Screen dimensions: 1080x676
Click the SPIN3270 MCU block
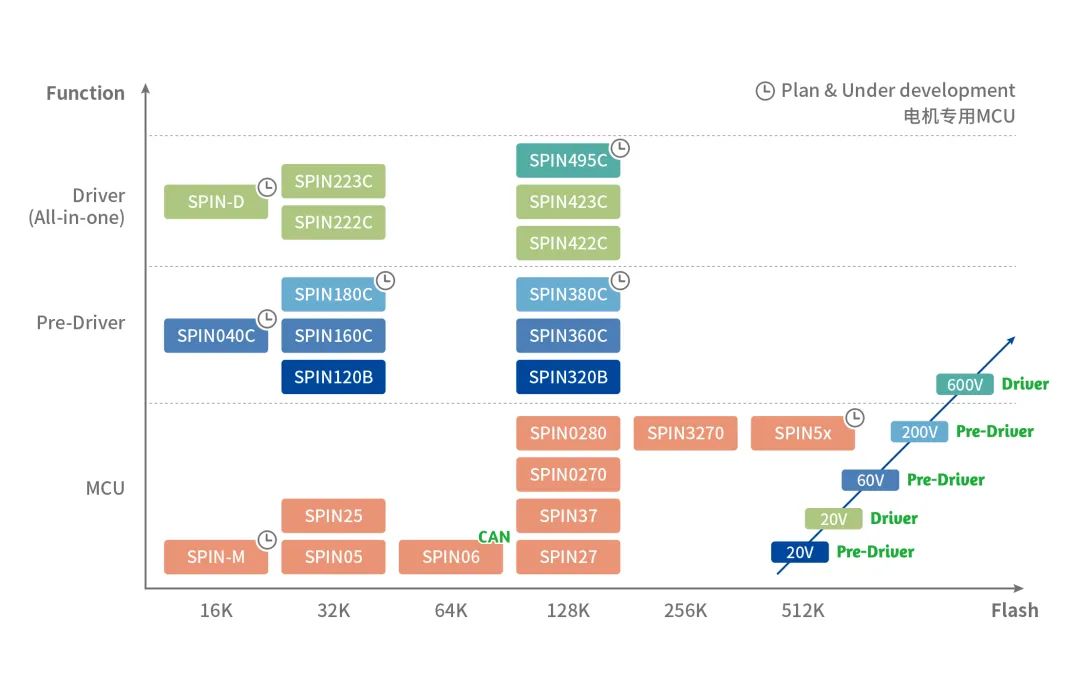point(685,433)
